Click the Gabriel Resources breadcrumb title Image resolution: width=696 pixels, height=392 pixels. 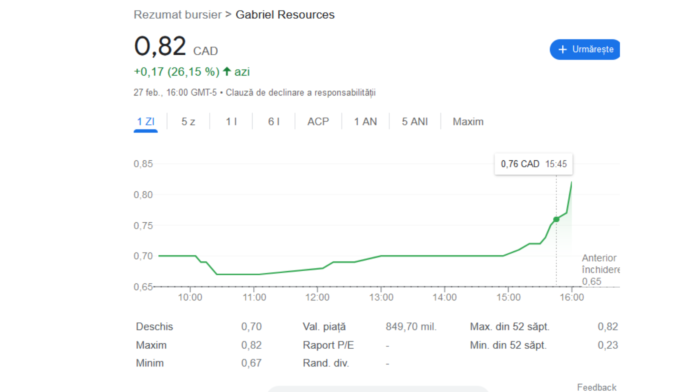(285, 15)
